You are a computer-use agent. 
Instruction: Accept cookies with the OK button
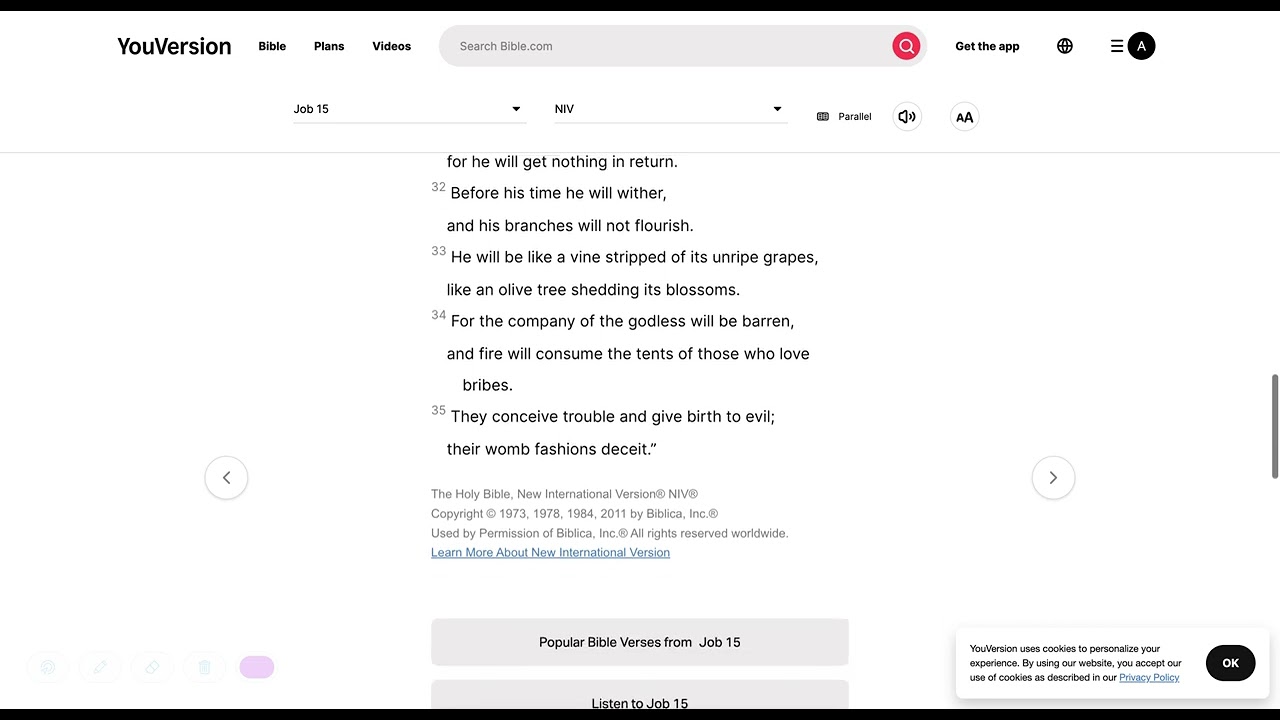click(1230, 663)
